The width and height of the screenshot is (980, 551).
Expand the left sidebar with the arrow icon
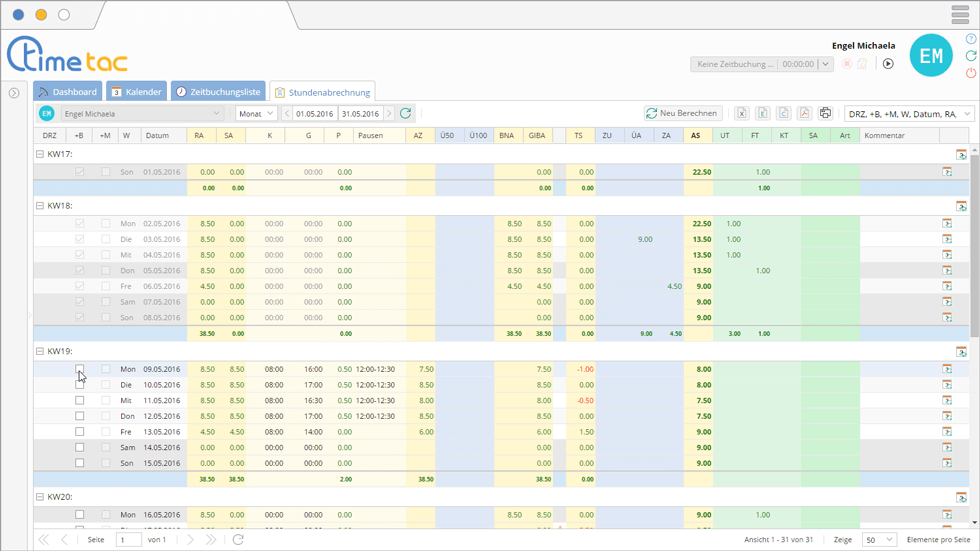14,93
